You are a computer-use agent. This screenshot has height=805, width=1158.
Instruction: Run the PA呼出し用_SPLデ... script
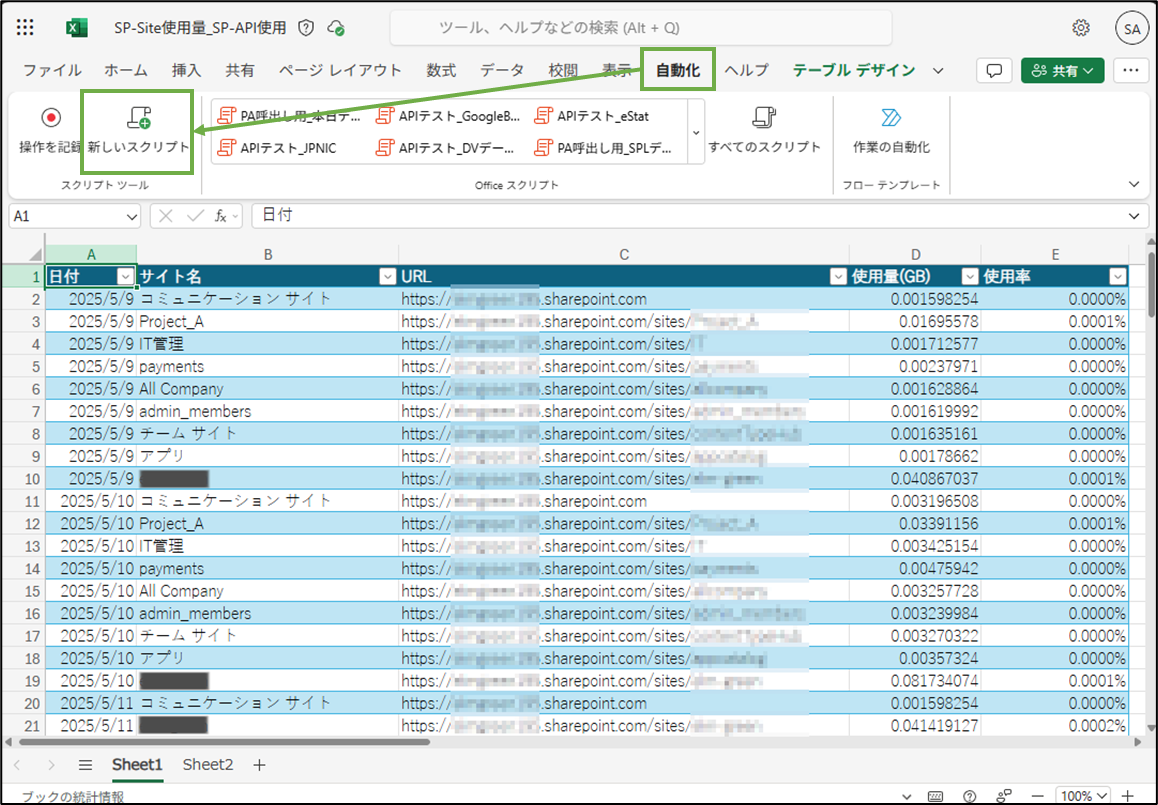point(604,148)
